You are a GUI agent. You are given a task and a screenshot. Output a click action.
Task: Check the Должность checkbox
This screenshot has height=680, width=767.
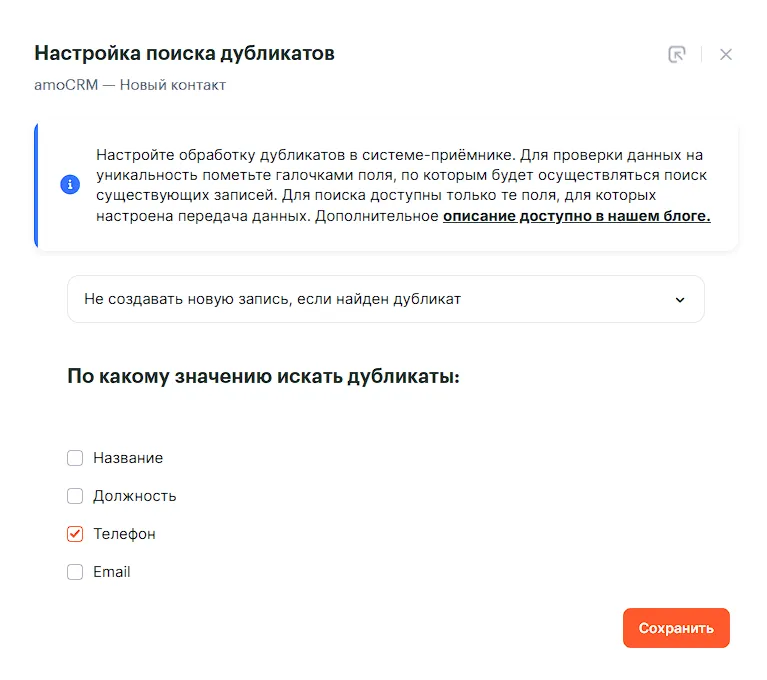click(x=75, y=496)
